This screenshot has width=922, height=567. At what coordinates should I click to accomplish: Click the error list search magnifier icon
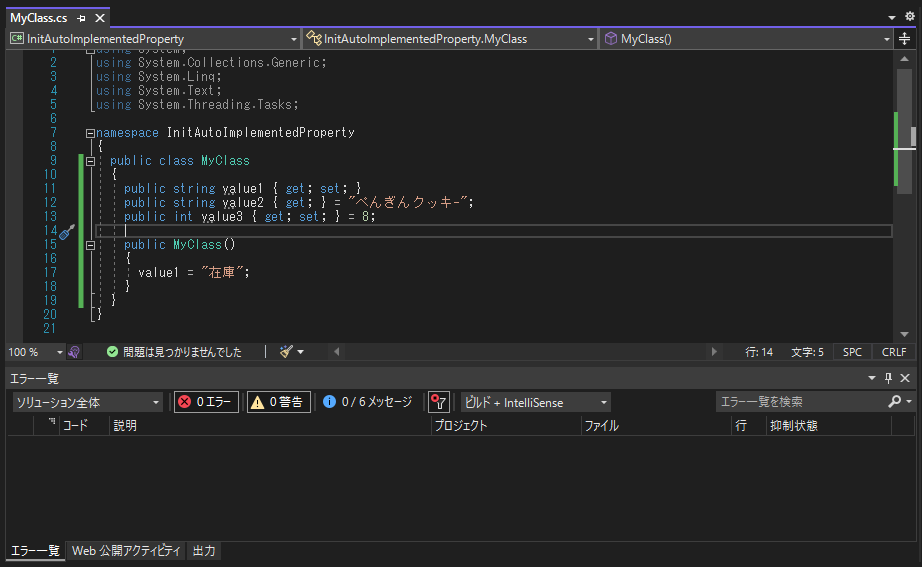click(x=894, y=402)
